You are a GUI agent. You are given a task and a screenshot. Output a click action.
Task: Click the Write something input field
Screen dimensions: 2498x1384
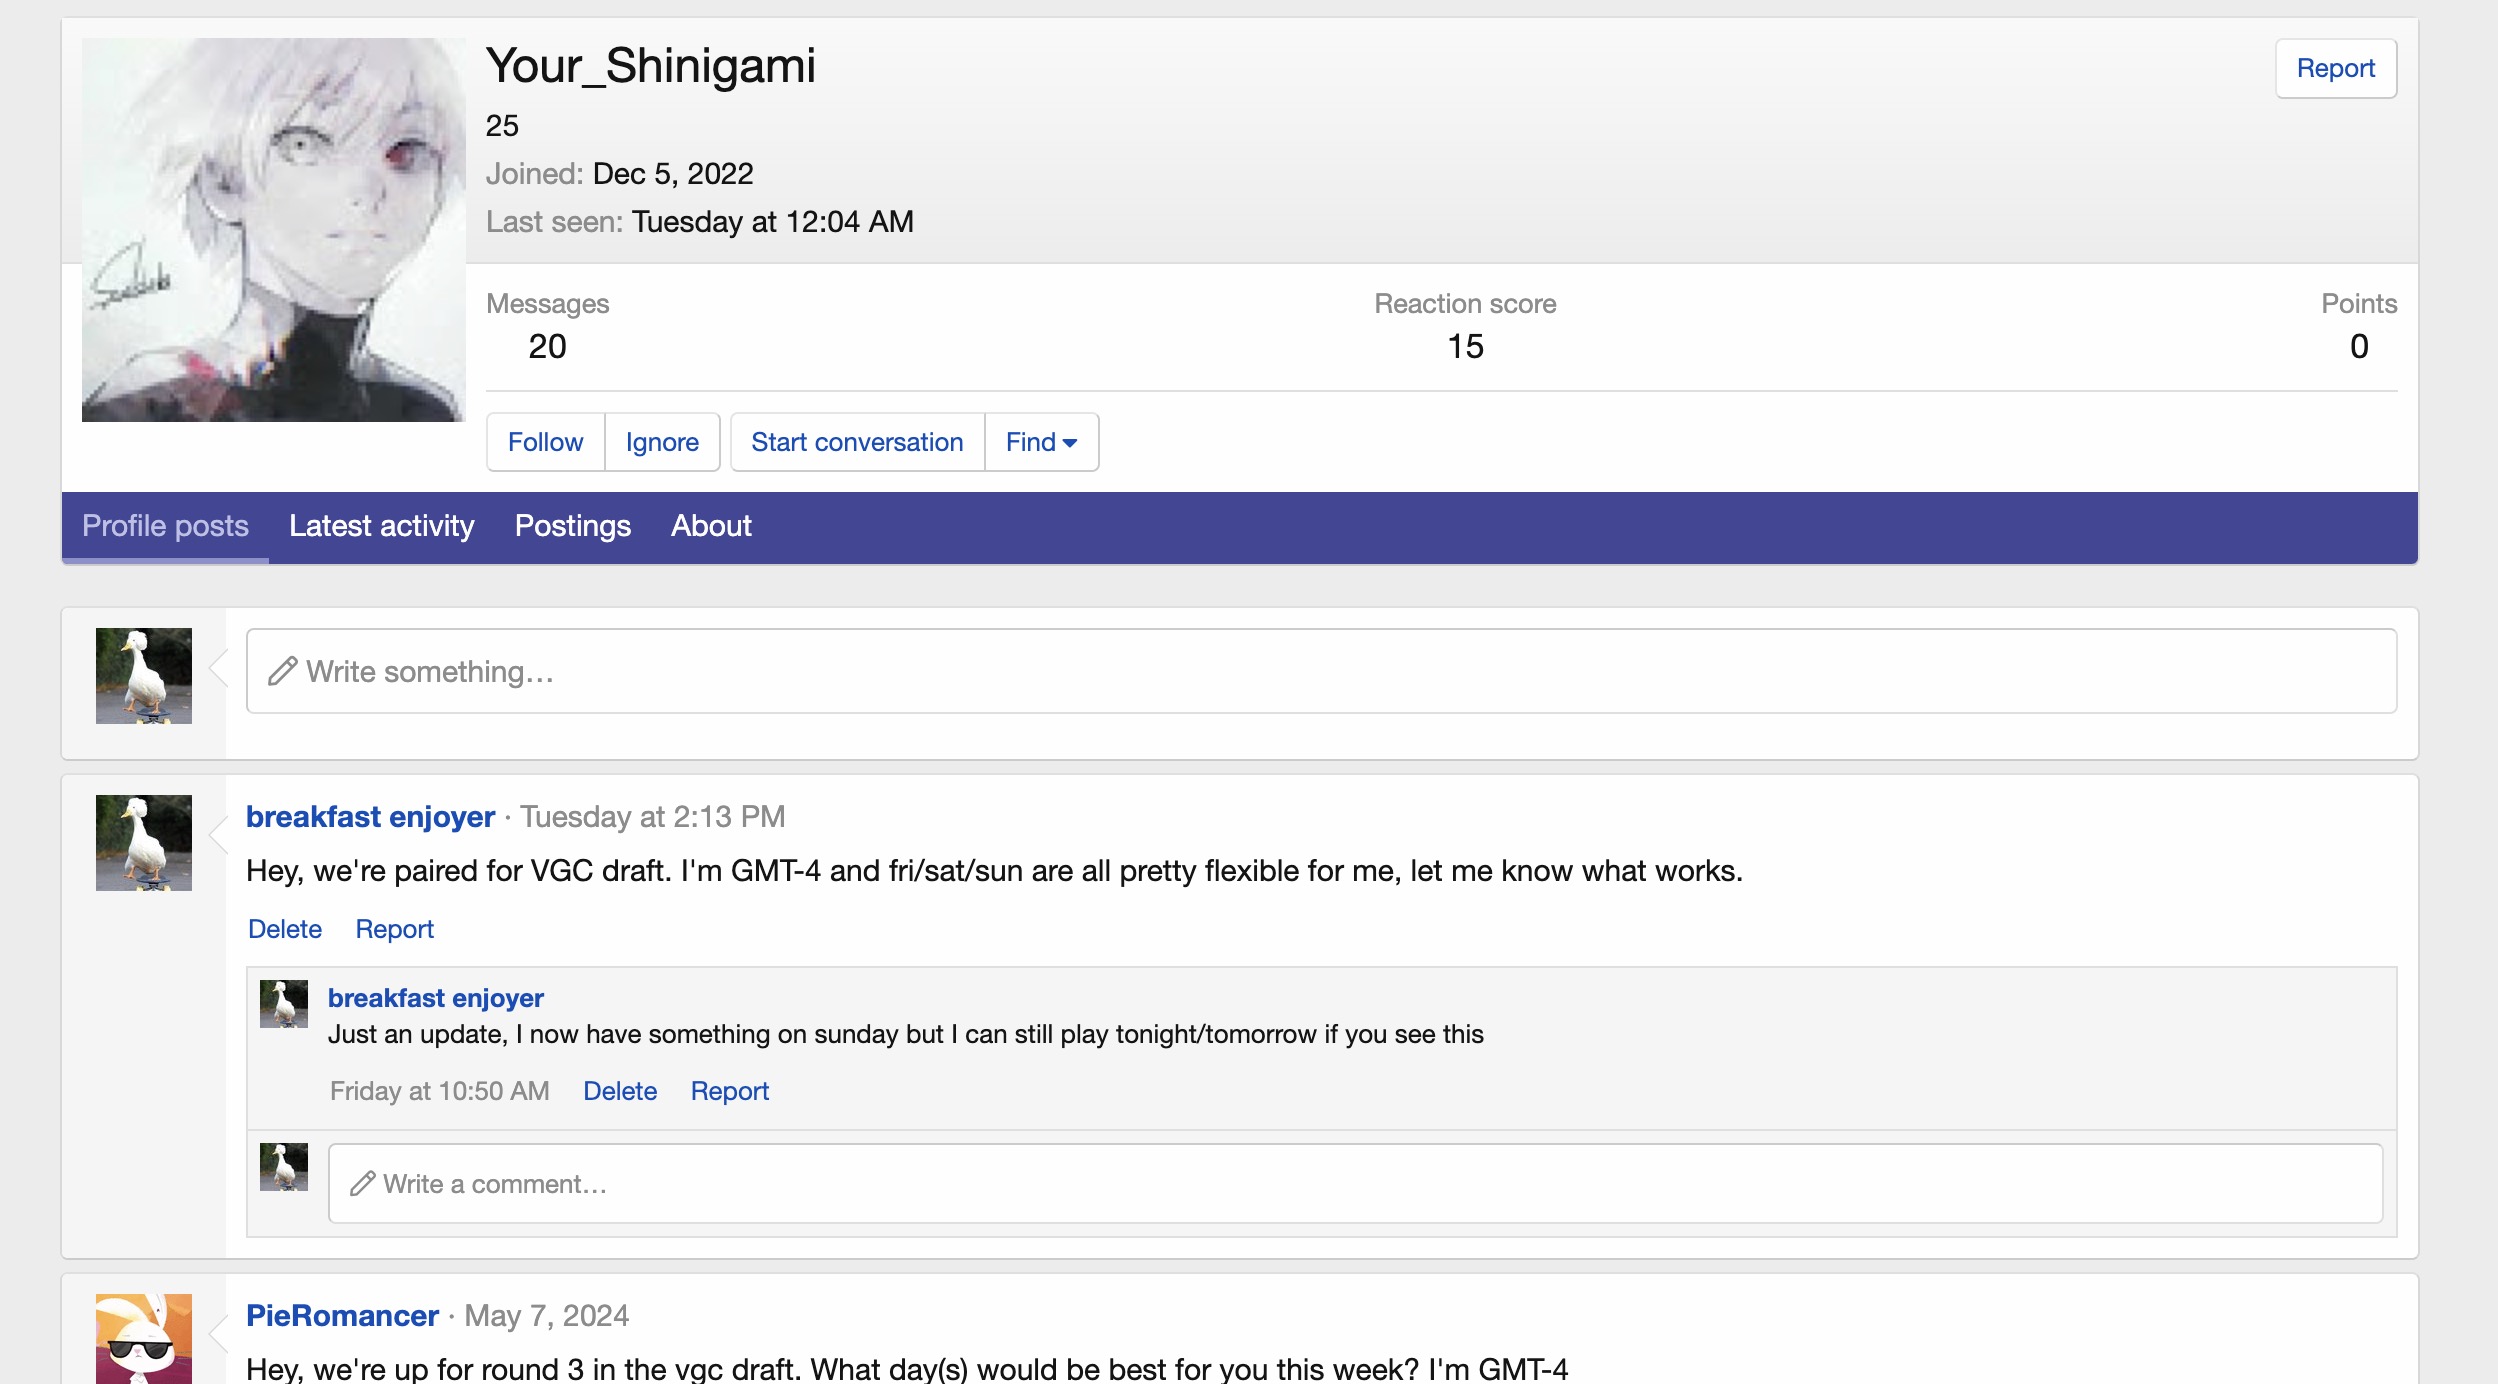[x=1321, y=671]
